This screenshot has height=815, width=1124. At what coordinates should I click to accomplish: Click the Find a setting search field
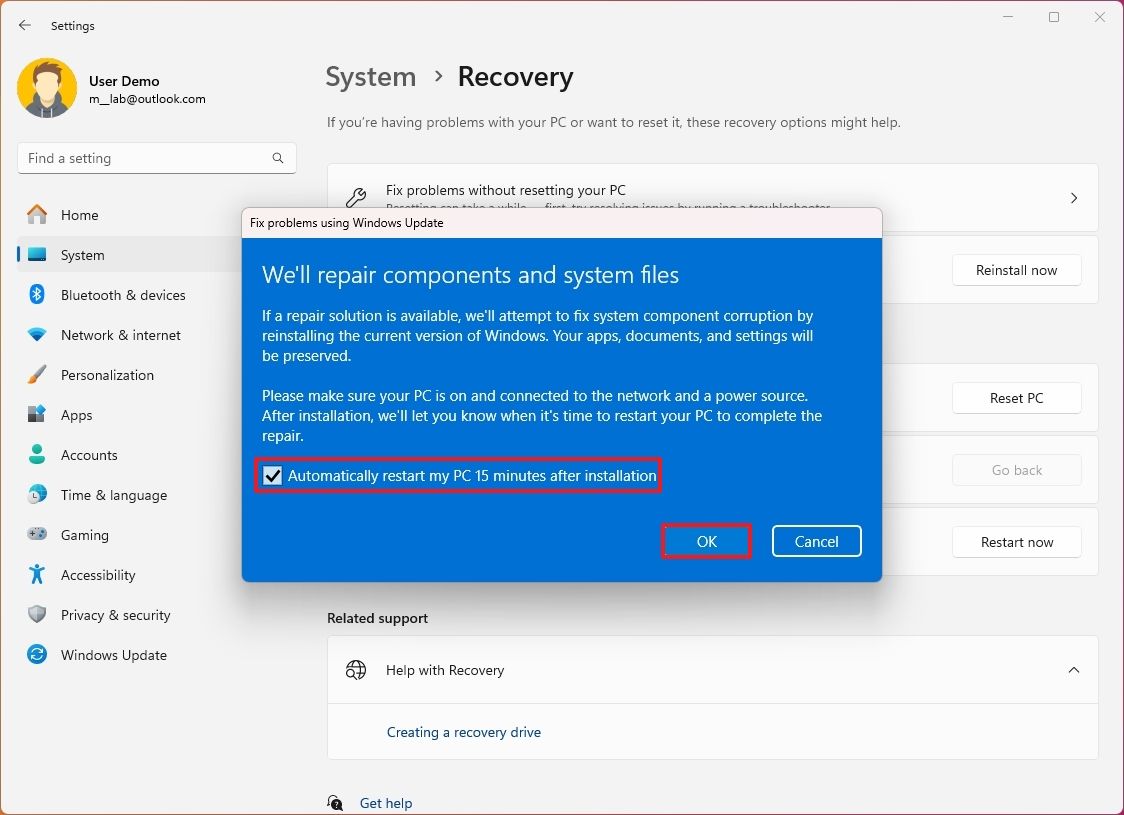(156, 158)
